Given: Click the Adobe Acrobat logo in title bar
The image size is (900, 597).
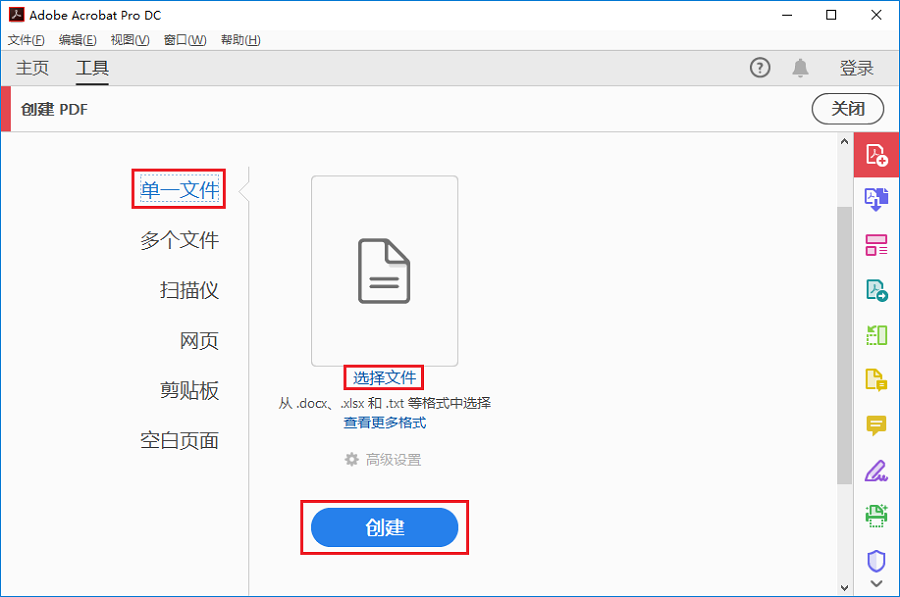Looking at the screenshot, I should coord(17,14).
